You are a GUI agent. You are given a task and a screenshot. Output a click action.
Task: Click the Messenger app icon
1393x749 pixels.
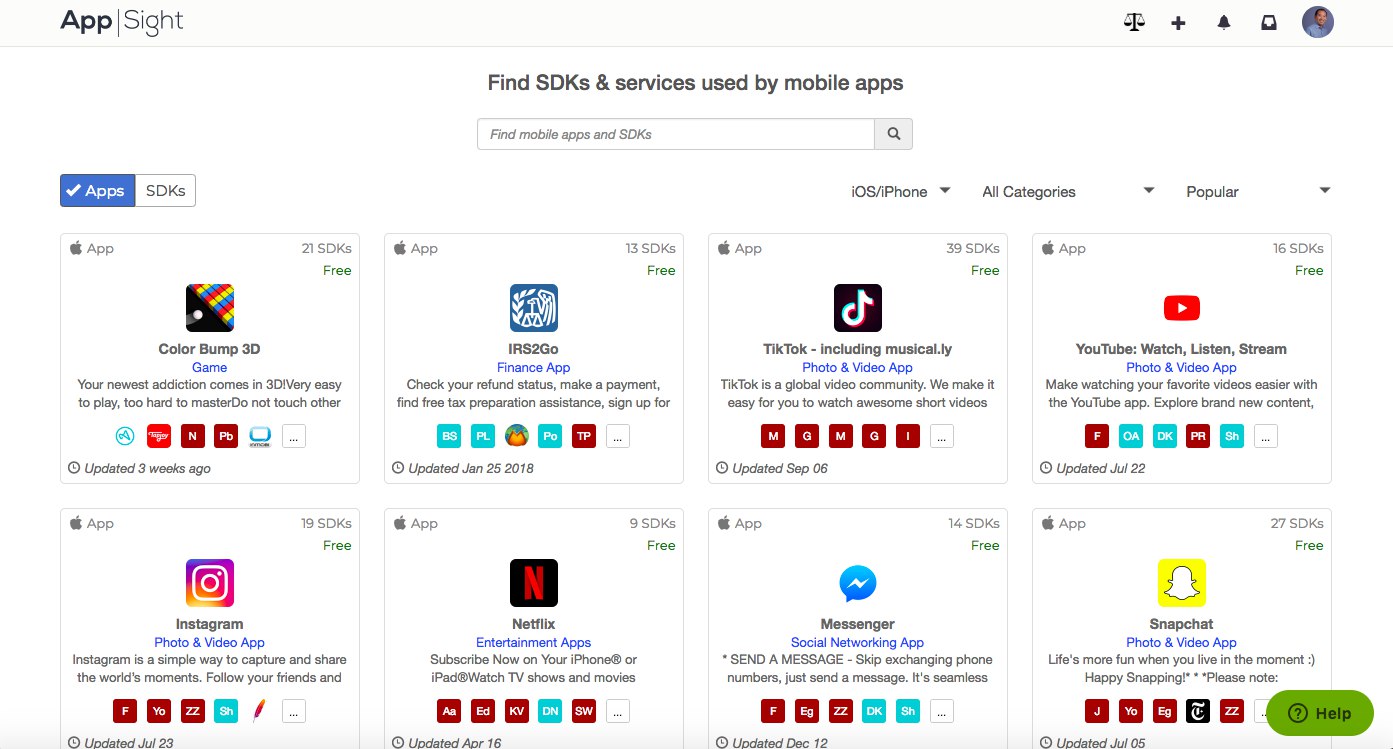click(x=858, y=583)
